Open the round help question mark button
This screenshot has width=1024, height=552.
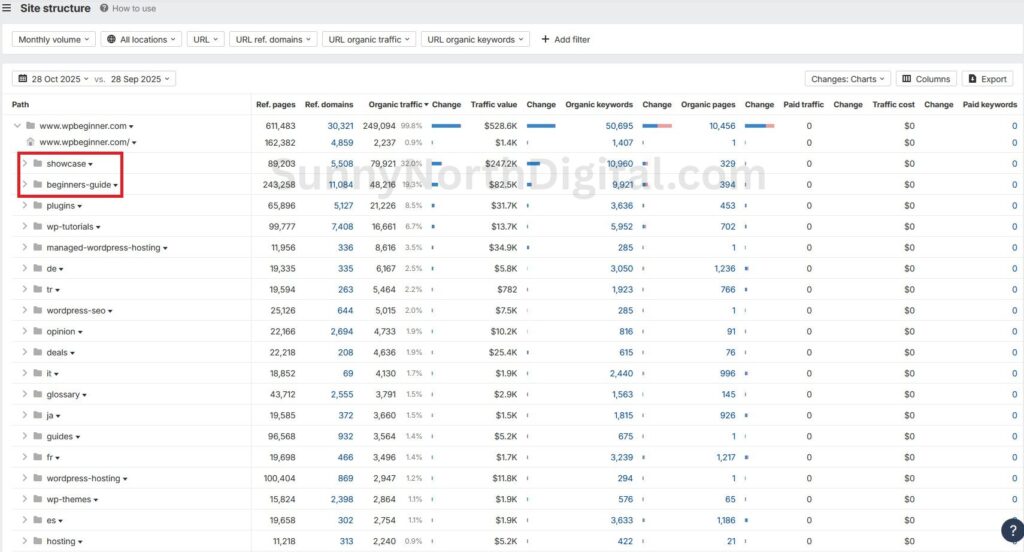pos(1012,530)
